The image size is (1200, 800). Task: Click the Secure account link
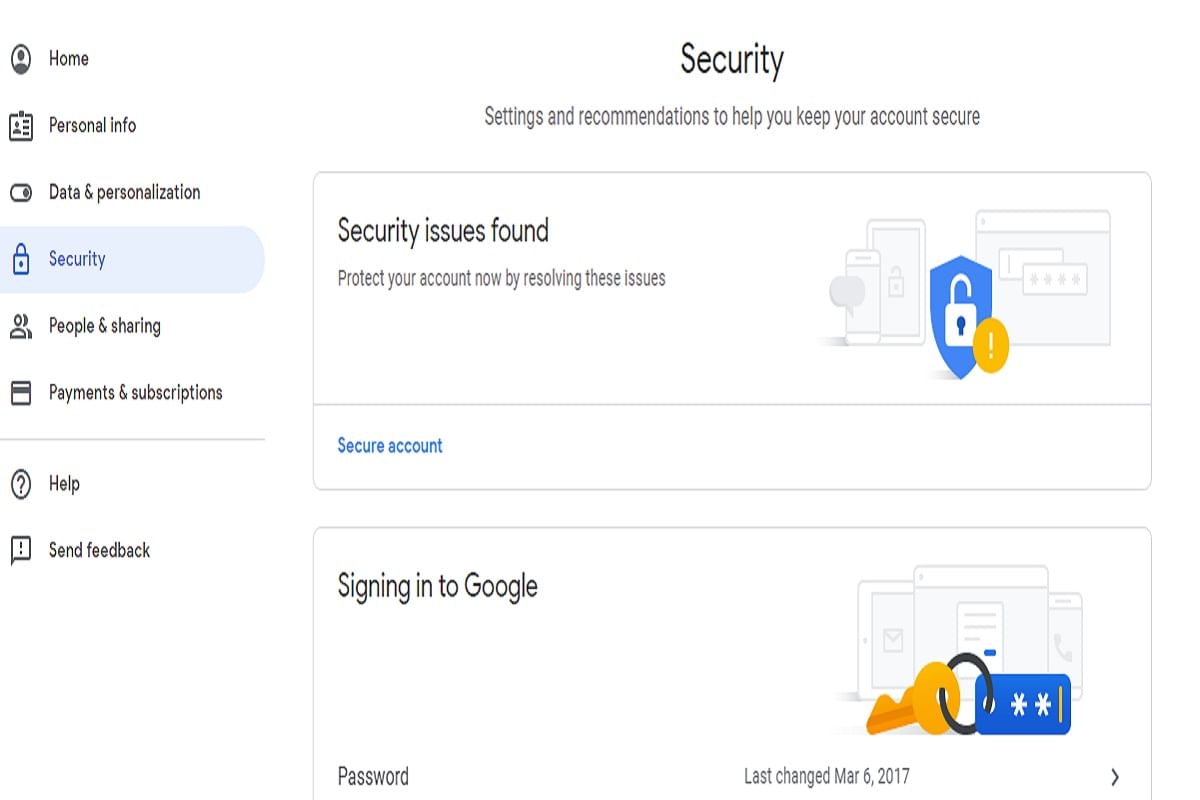coord(390,445)
